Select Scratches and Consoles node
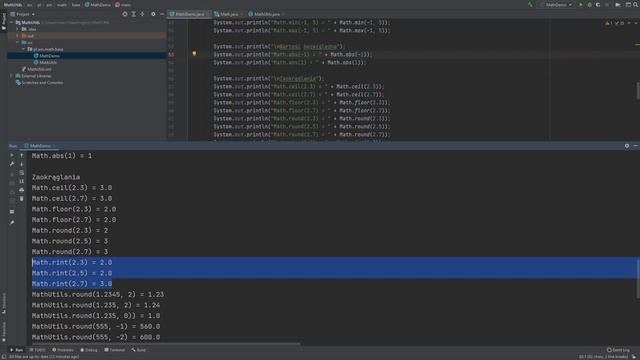640x360 pixels. coord(39,82)
